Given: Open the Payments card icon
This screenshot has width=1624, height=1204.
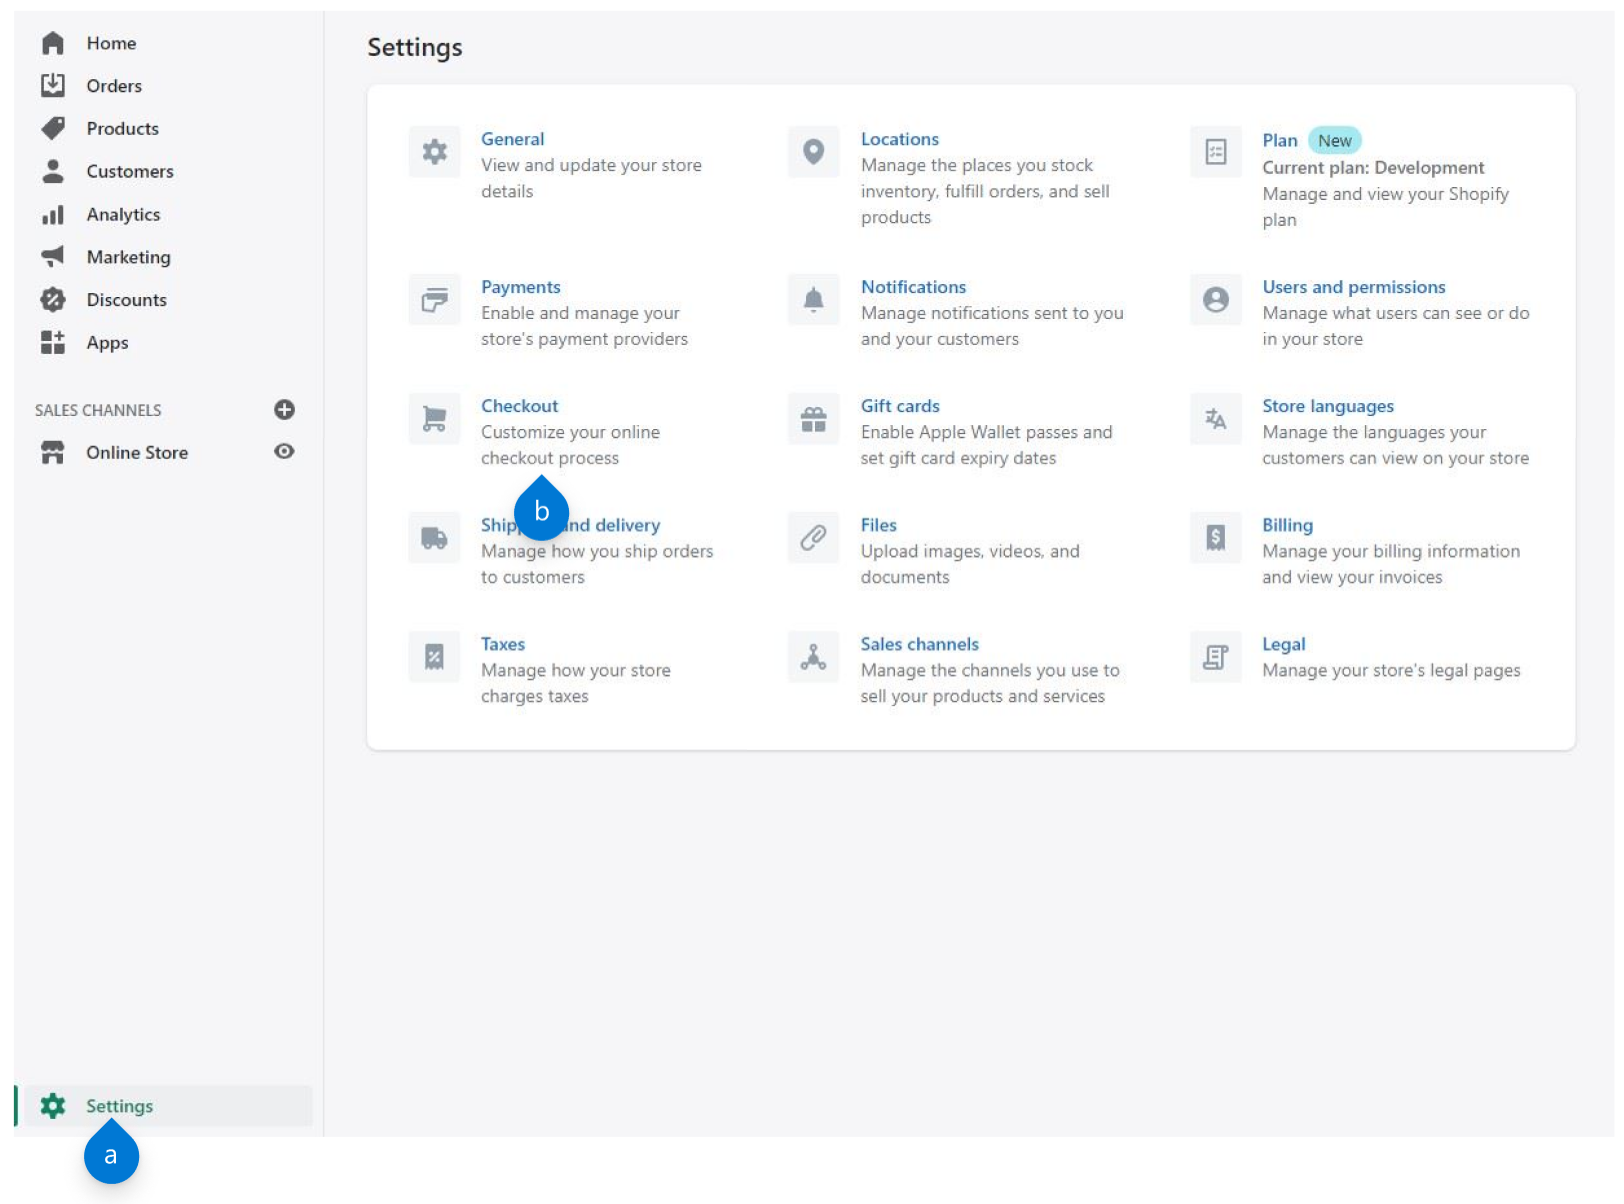Looking at the screenshot, I should pyautogui.click(x=434, y=300).
